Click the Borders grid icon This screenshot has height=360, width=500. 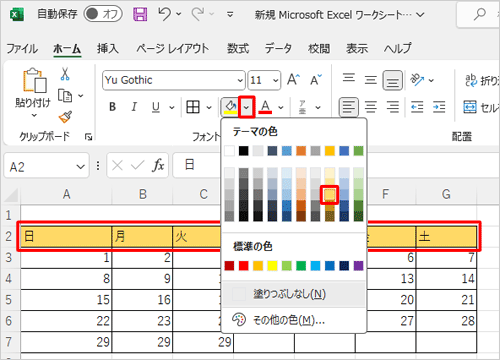193,107
